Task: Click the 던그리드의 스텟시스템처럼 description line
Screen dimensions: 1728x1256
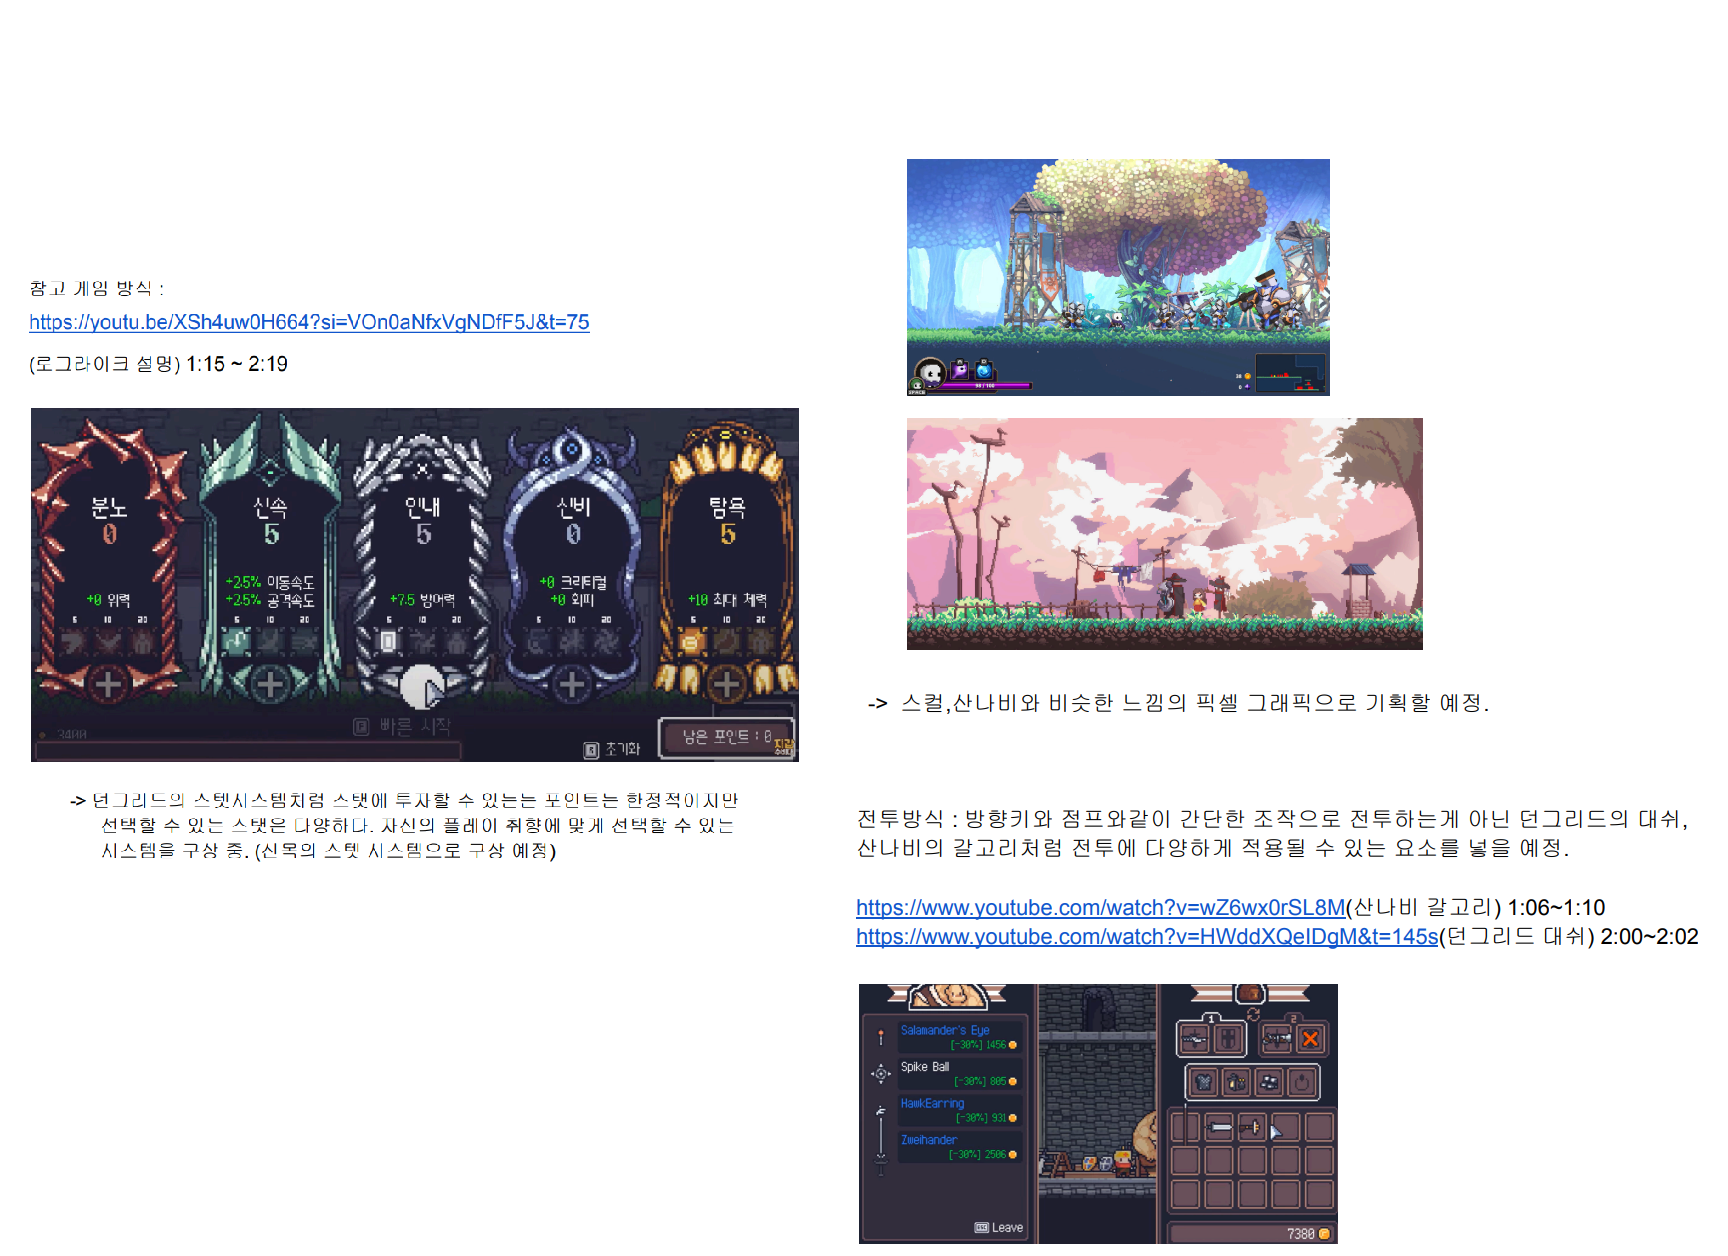Action: tap(414, 800)
